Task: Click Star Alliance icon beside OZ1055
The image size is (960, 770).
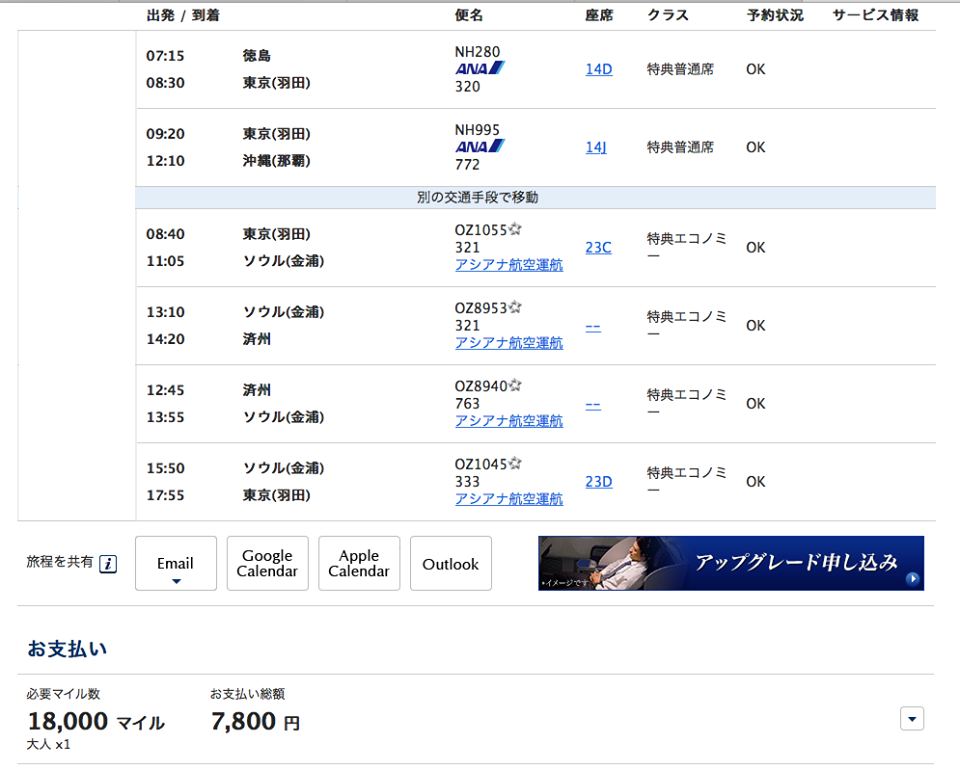Action: [x=515, y=230]
